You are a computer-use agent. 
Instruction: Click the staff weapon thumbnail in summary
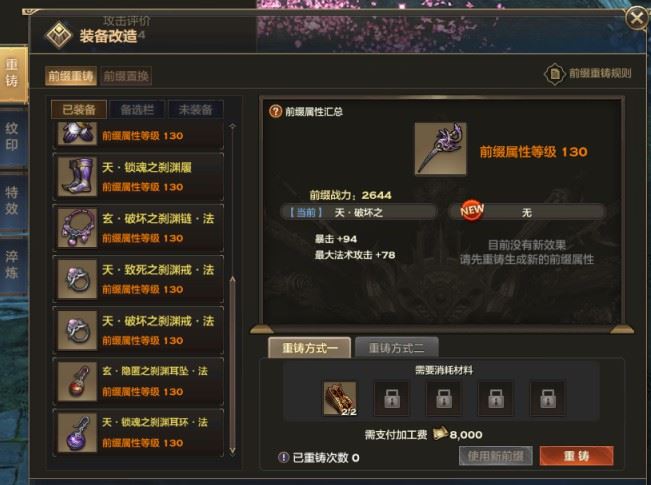pyautogui.click(x=441, y=149)
